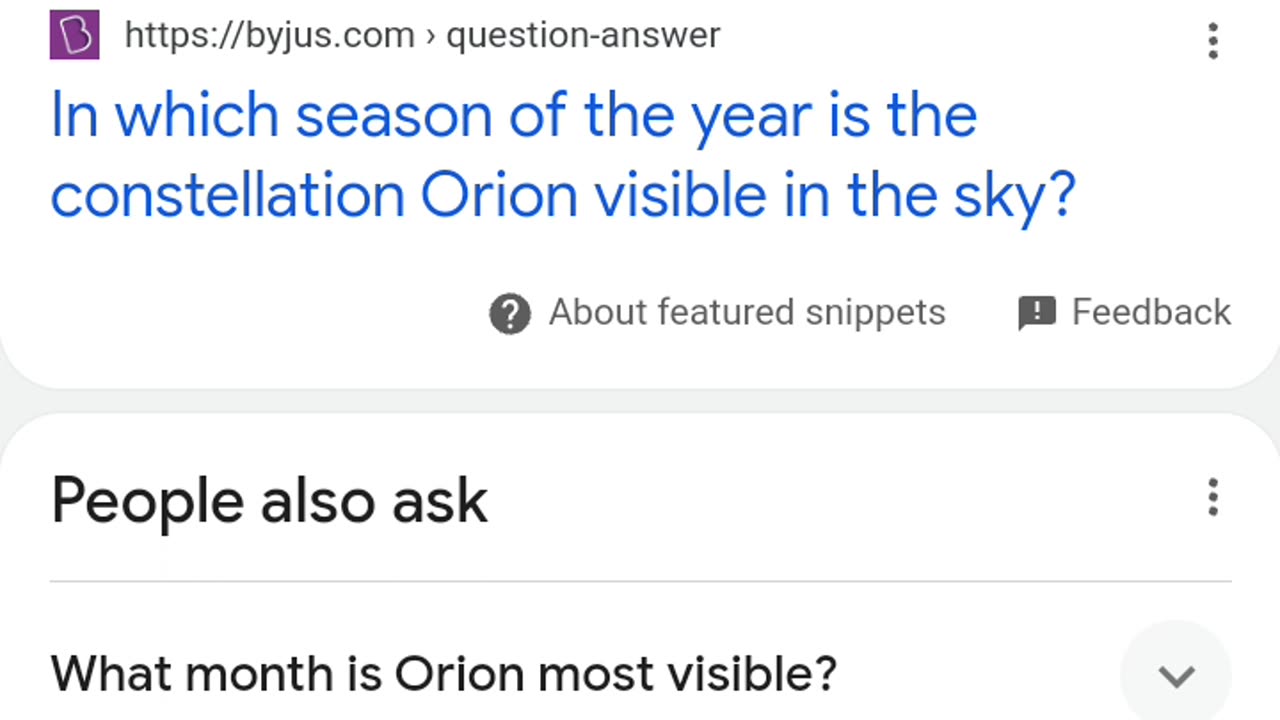This screenshot has width=1280, height=720.
Task: Click the Feedback exclamation speech-bubble icon
Action: coord(1037,313)
